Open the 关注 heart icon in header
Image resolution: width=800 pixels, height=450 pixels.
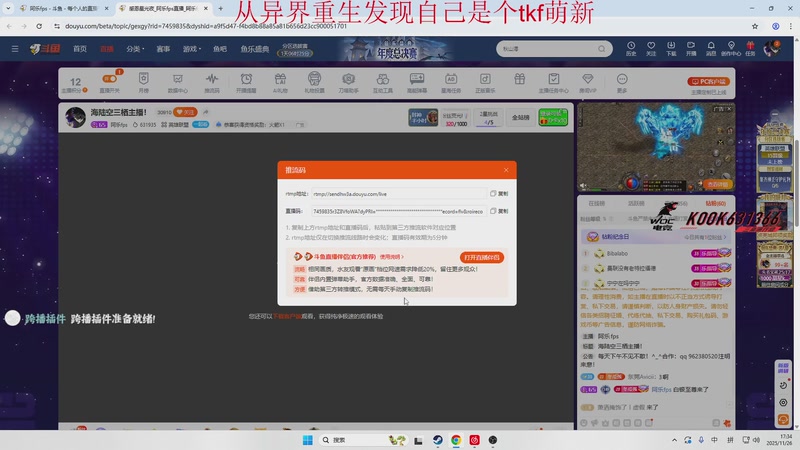point(651,48)
